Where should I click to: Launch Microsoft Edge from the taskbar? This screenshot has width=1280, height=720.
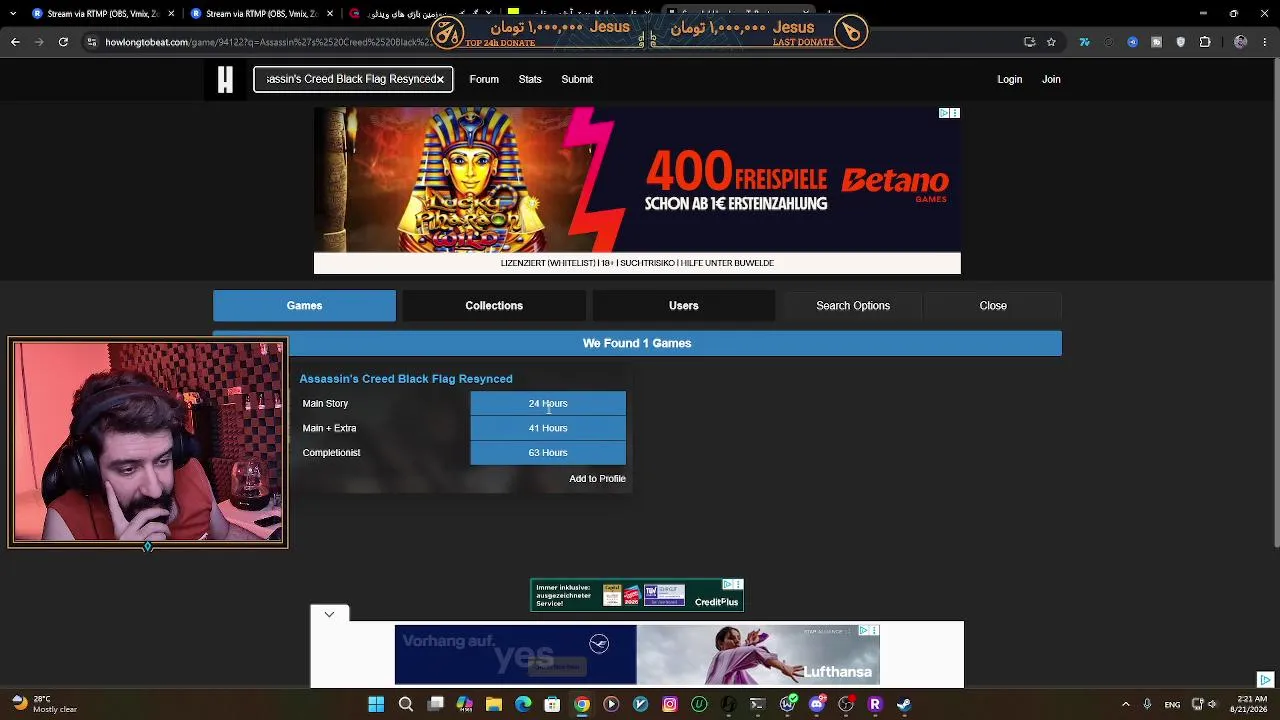pos(523,705)
